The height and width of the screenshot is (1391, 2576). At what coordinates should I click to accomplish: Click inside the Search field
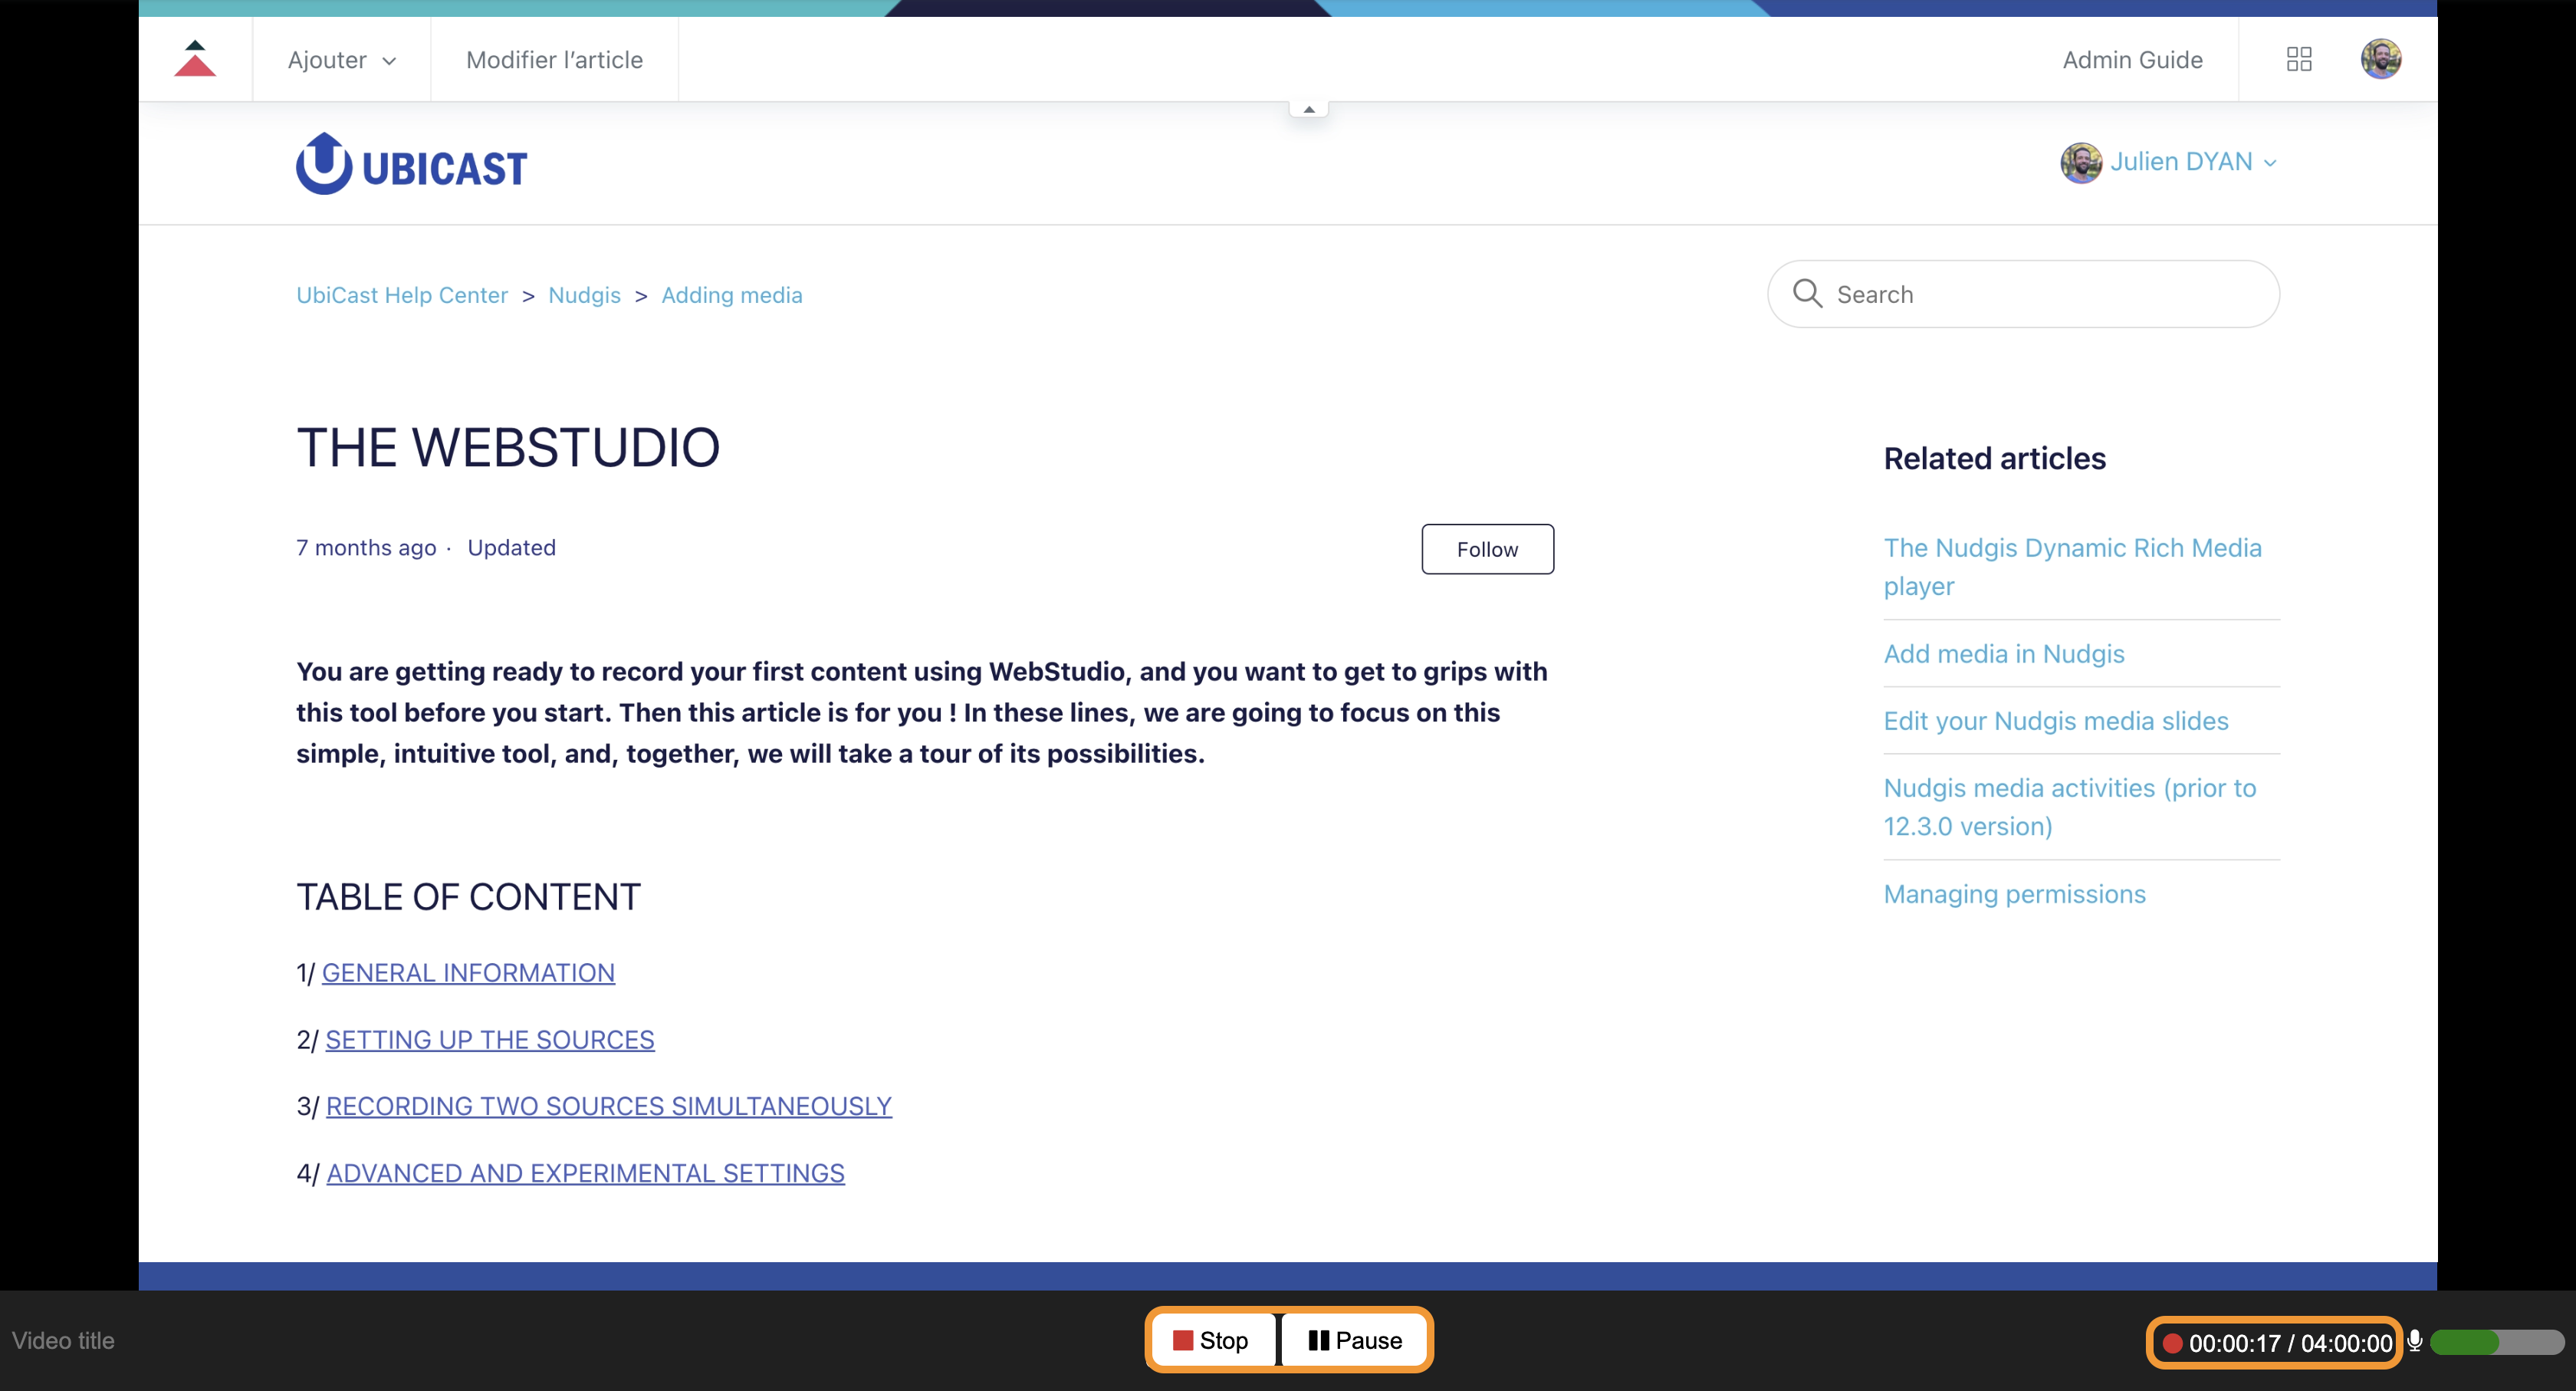[x=2023, y=294]
